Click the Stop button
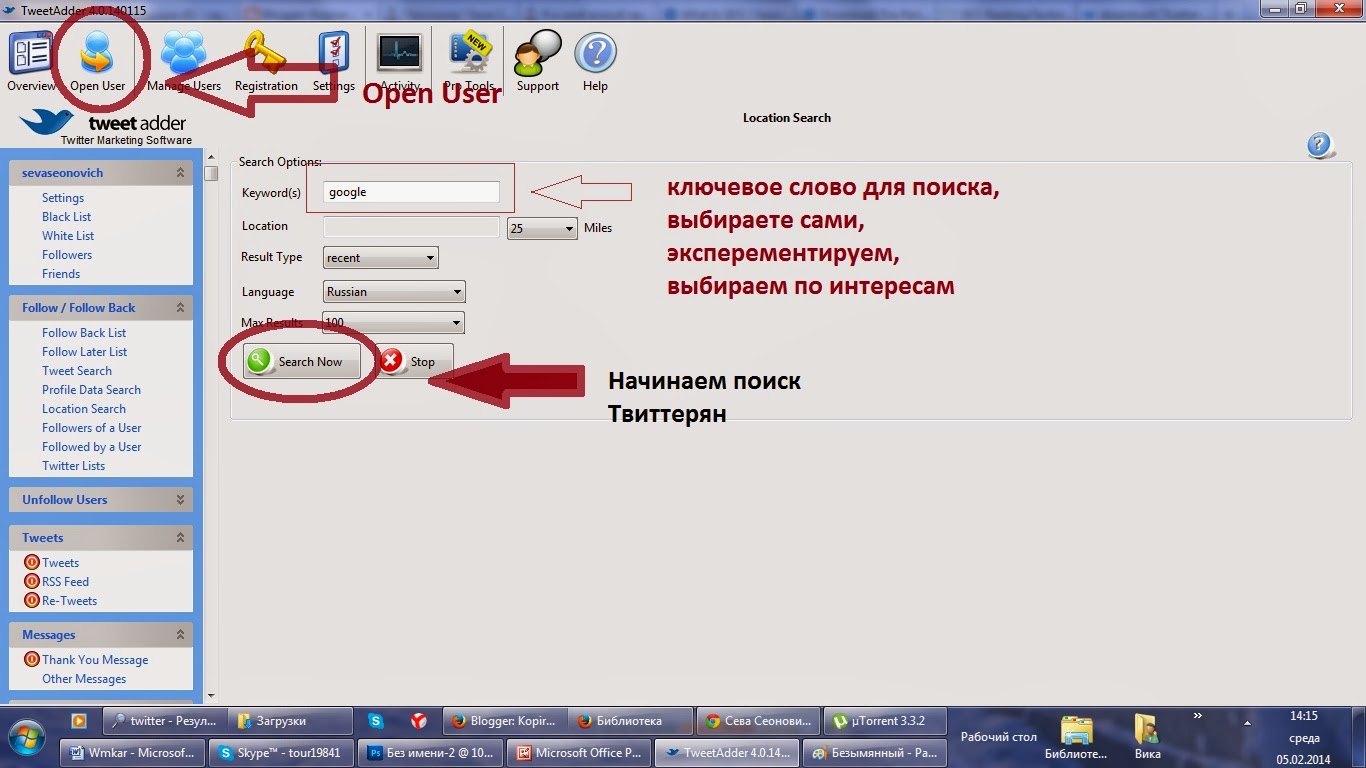The height and width of the screenshot is (768, 1366). [414, 362]
